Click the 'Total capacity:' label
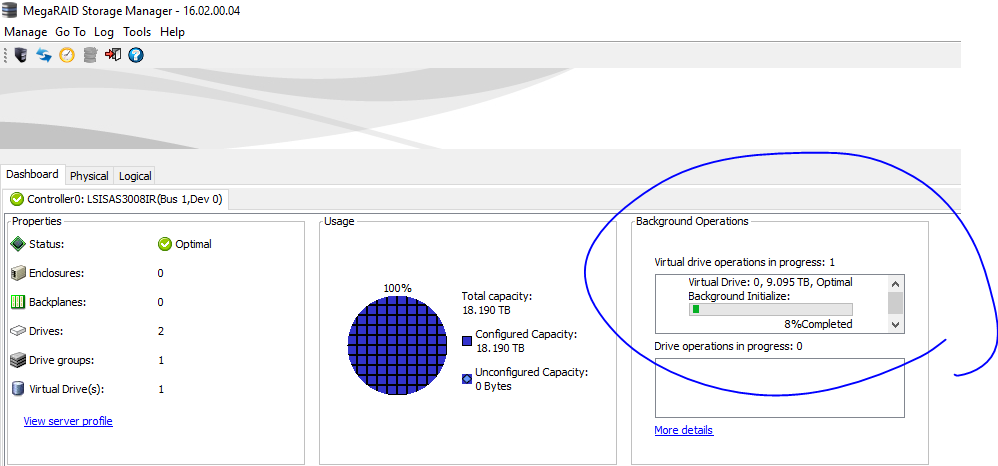The width and height of the screenshot is (998, 466). coord(496,296)
